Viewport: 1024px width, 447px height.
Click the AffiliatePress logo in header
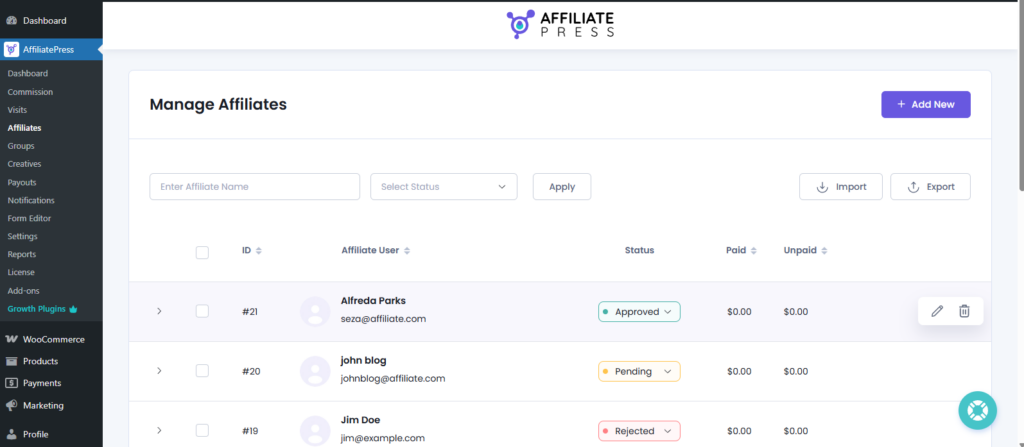click(561, 24)
